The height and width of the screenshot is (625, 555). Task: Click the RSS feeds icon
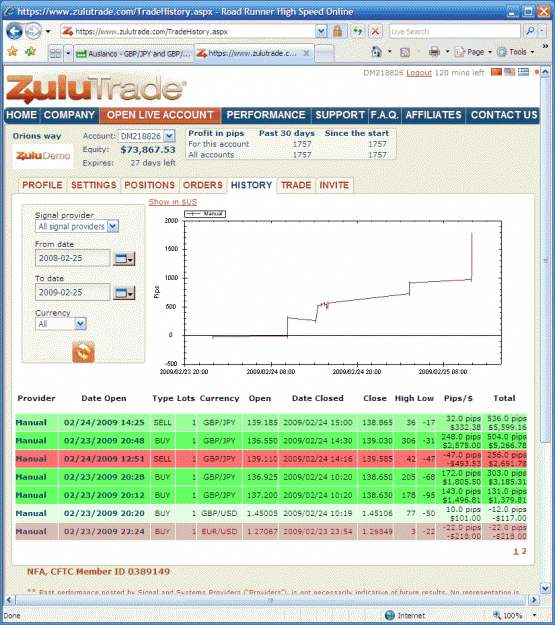click(x=405, y=52)
